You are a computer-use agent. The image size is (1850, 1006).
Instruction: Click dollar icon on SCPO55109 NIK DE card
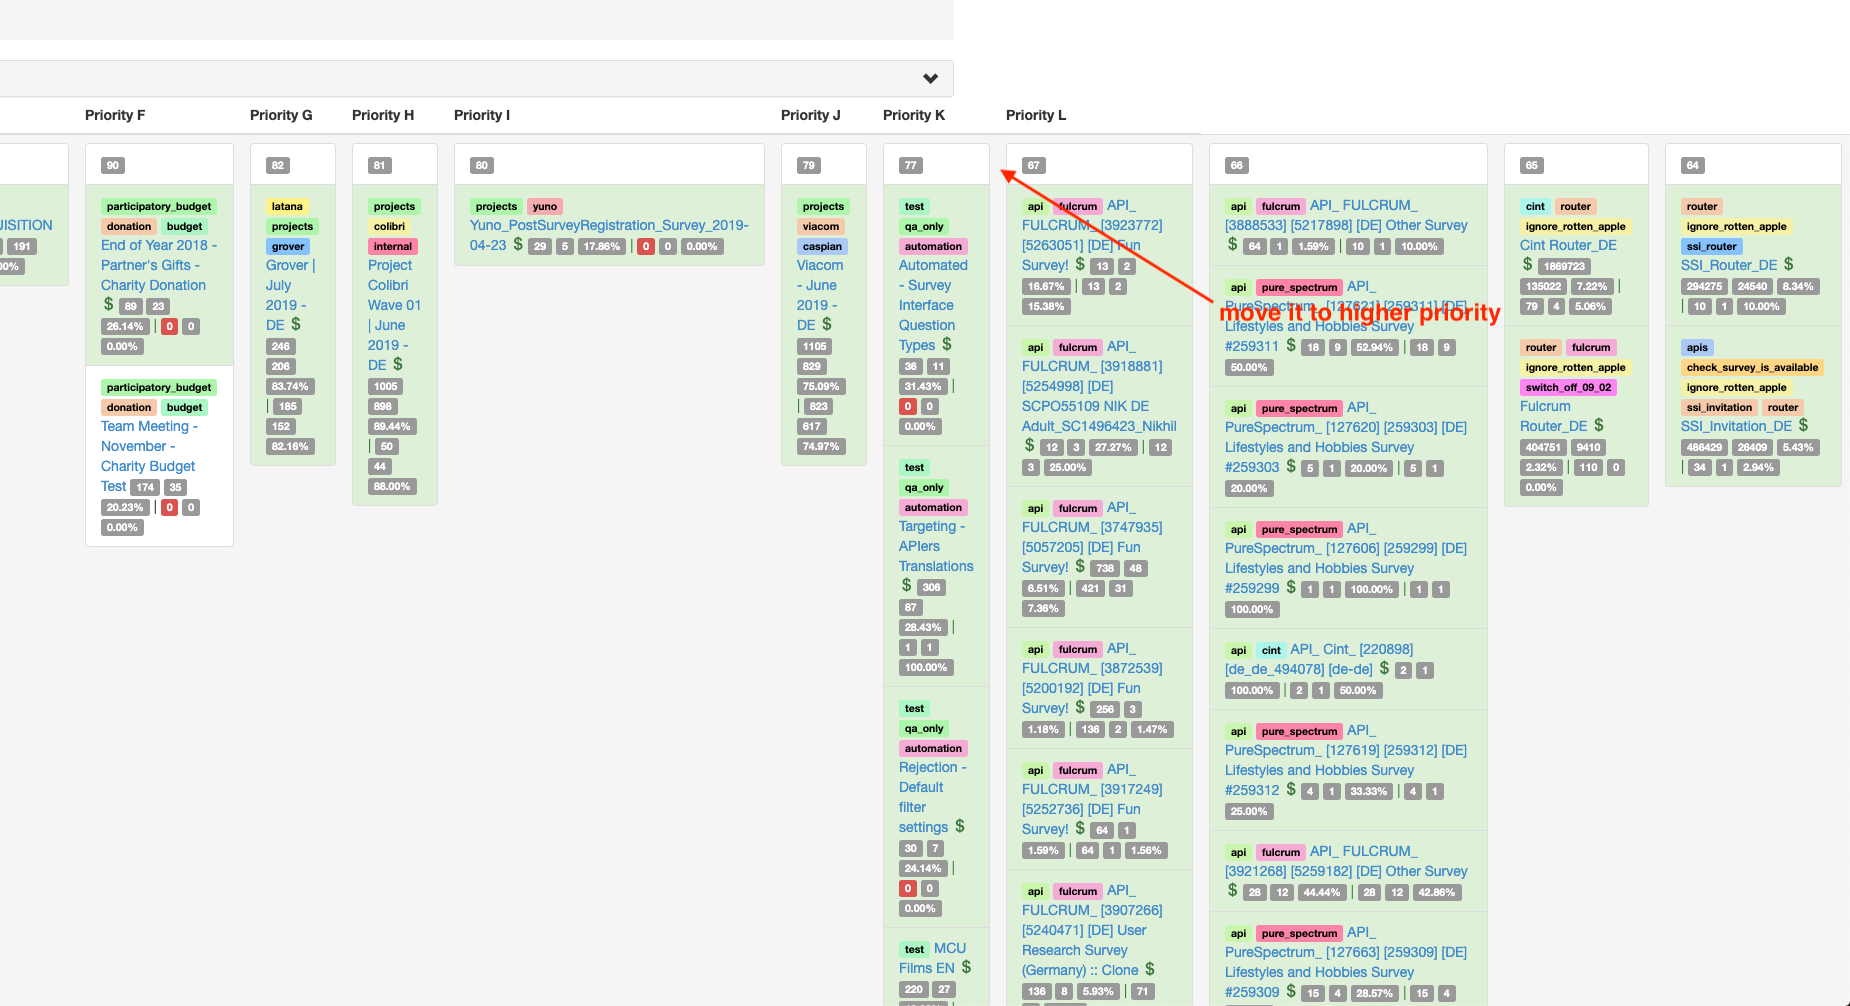pyautogui.click(x=1030, y=445)
